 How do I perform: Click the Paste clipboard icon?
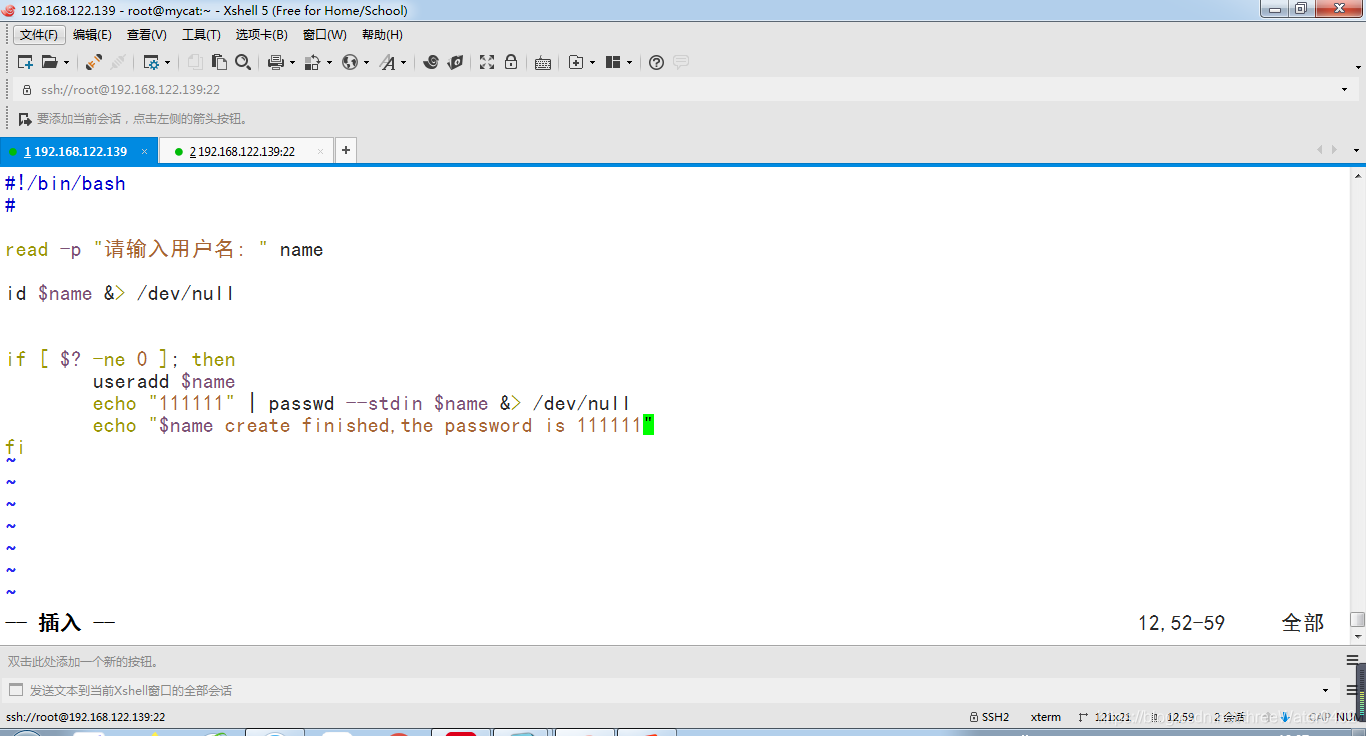[219, 62]
